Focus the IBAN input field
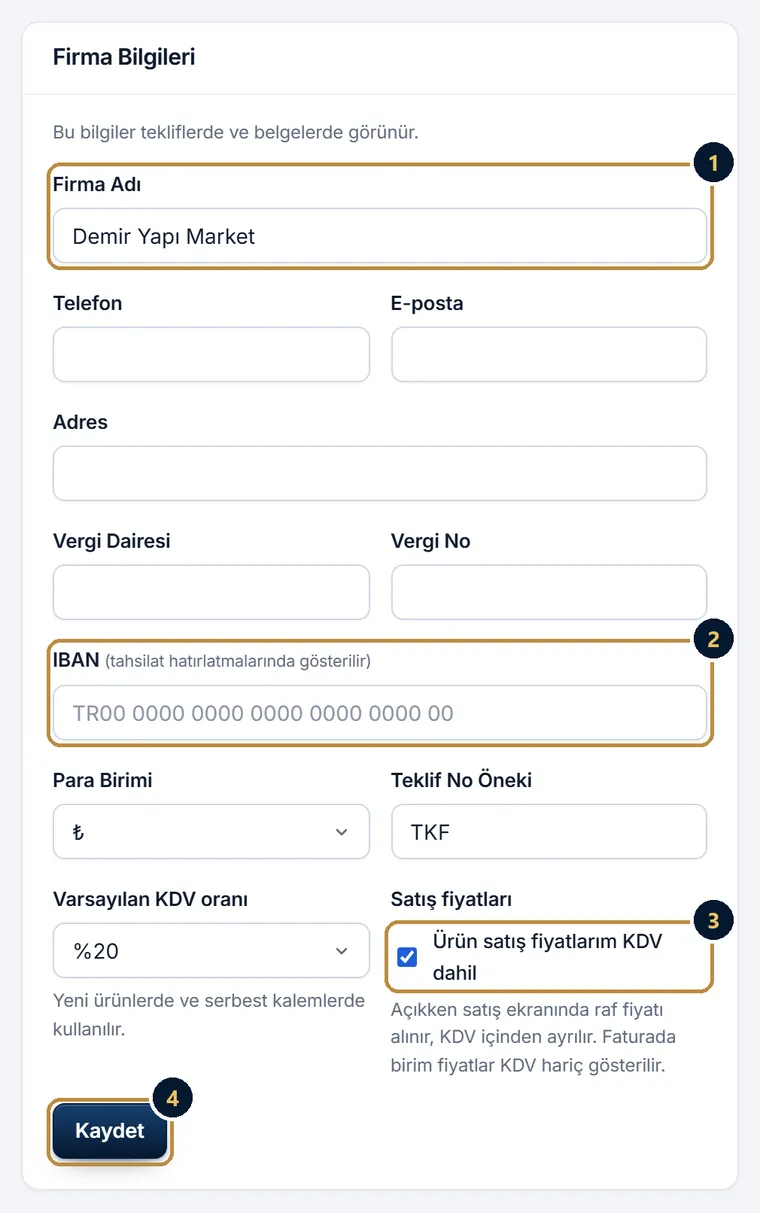760x1213 pixels. pos(380,713)
